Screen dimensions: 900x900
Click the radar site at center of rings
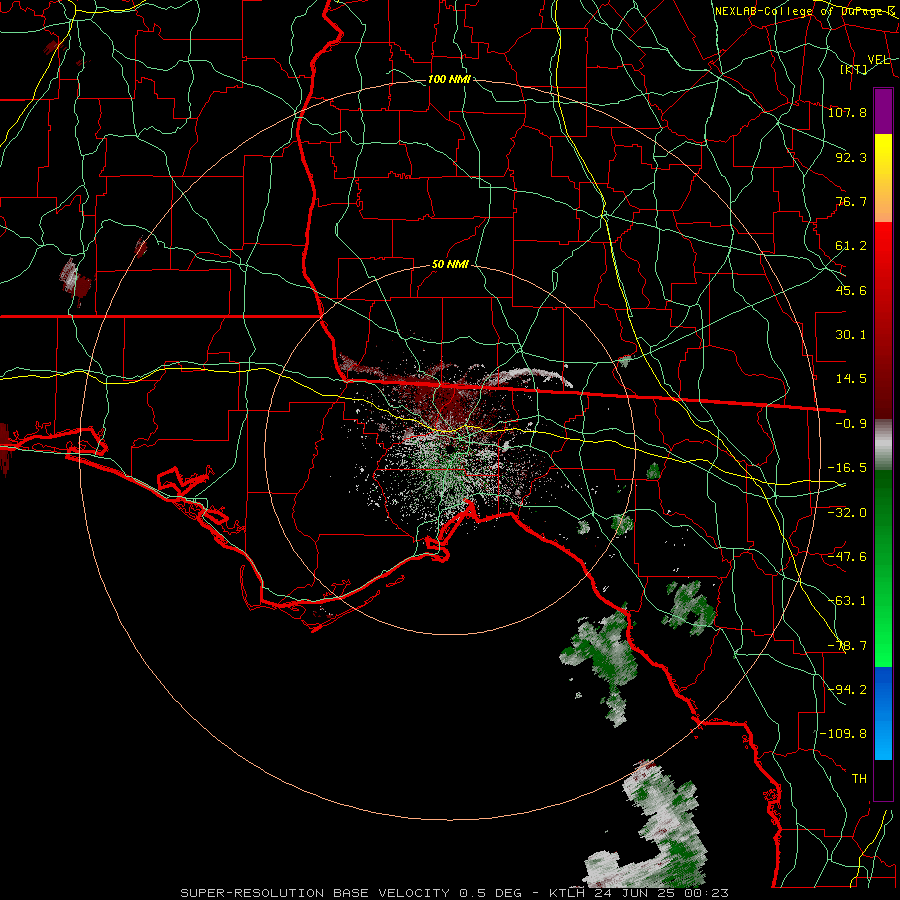click(x=451, y=449)
